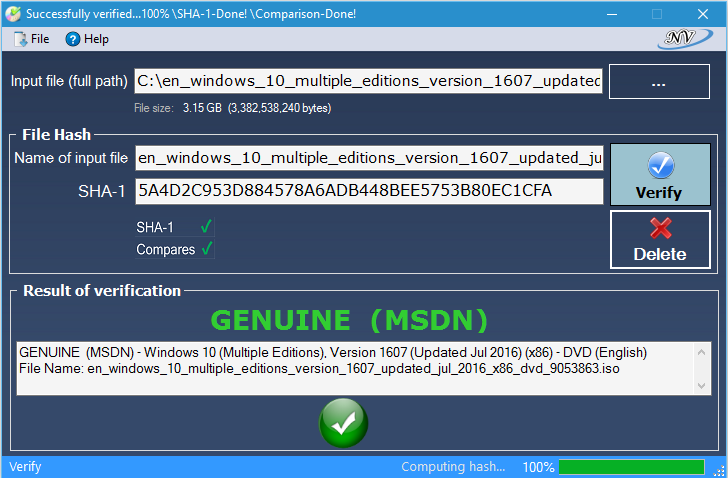Click the 100% progress label
The height and width of the screenshot is (478, 728).
pyautogui.click(x=538, y=467)
